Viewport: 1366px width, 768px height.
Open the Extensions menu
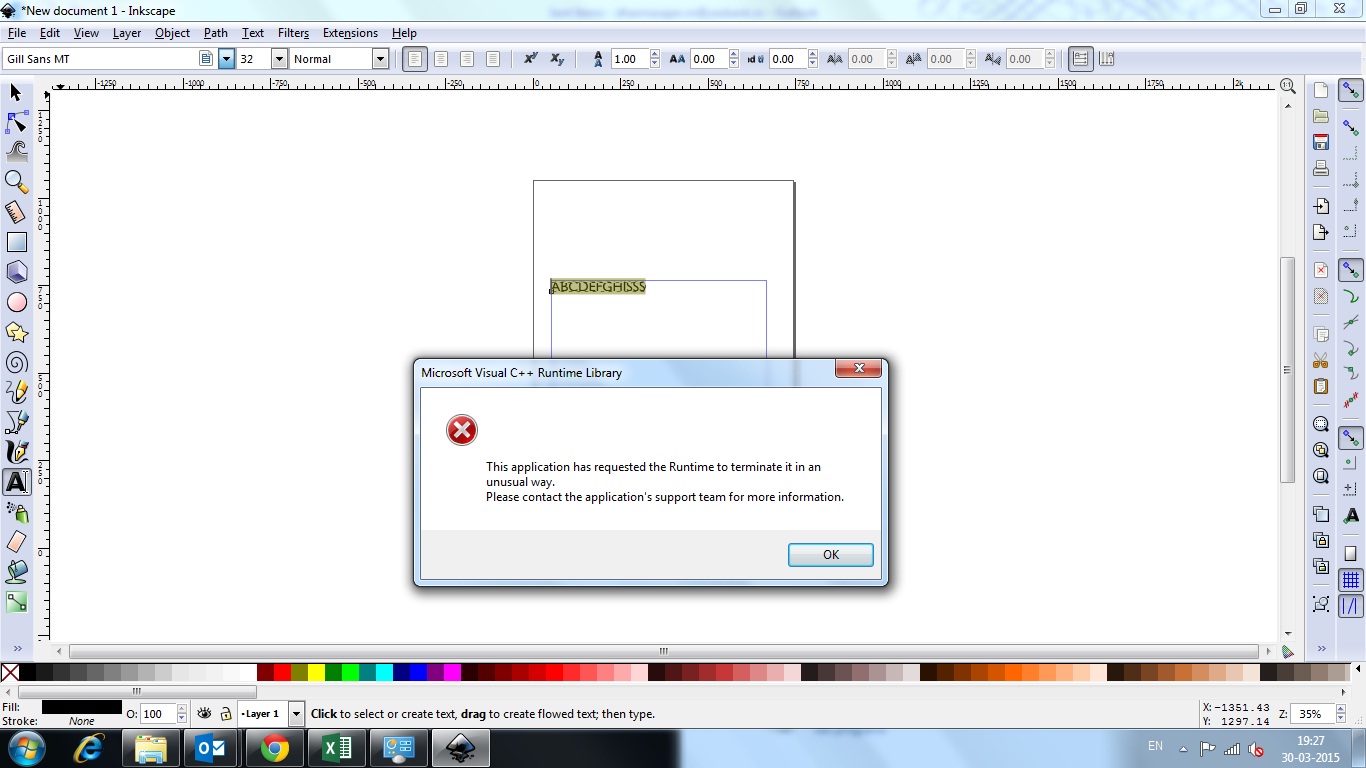coord(350,33)
